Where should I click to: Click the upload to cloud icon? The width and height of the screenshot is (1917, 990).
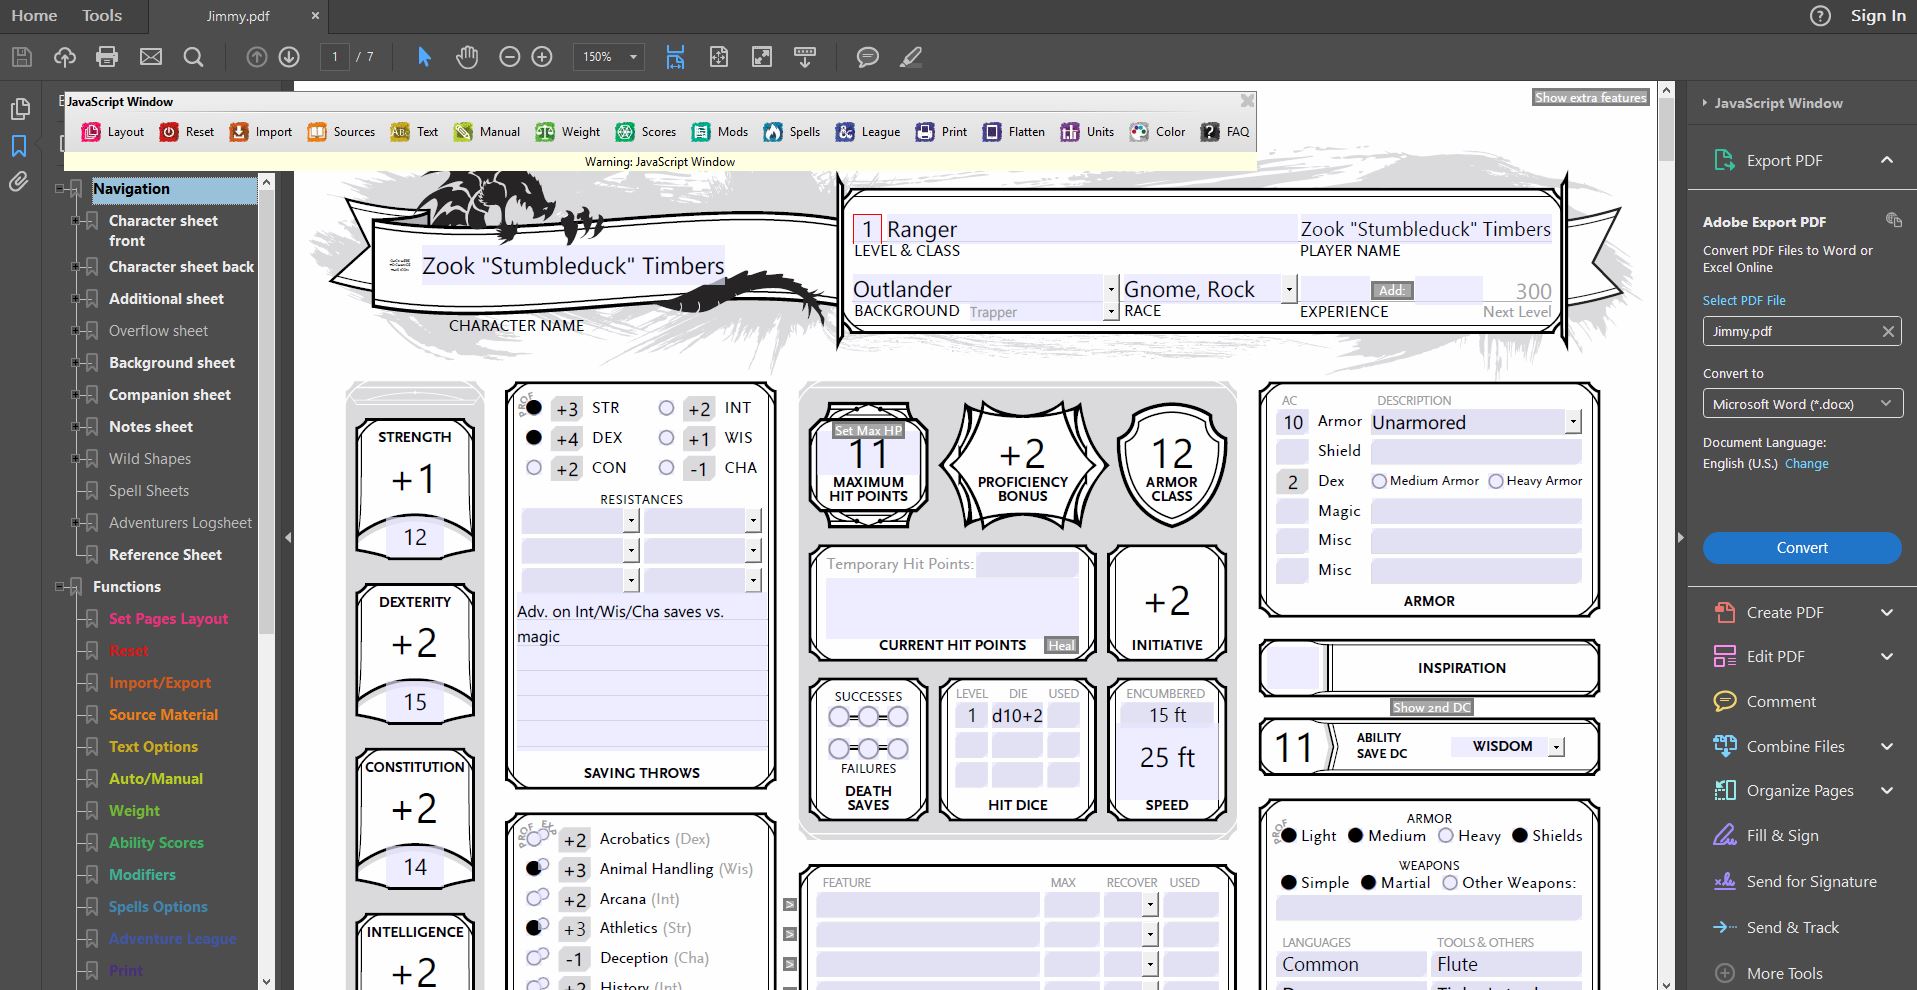[65, 57]
